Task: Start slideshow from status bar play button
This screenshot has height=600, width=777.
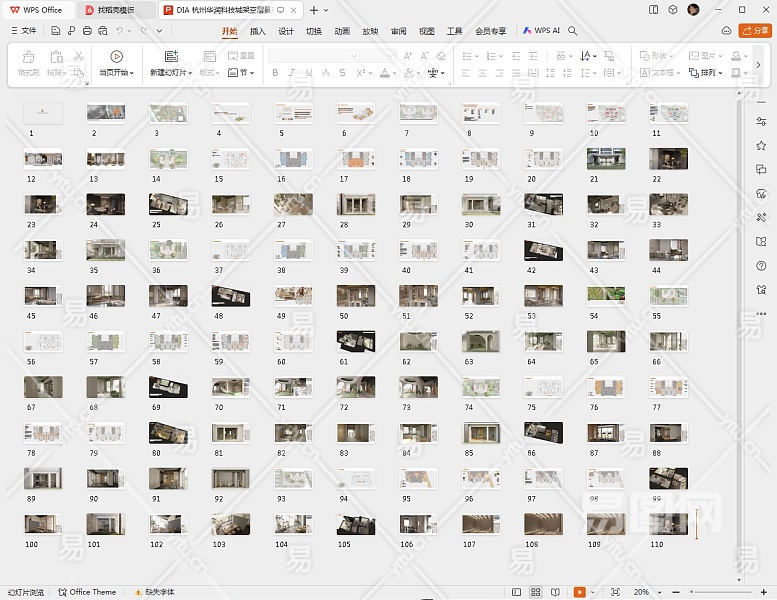Action: 579,592
